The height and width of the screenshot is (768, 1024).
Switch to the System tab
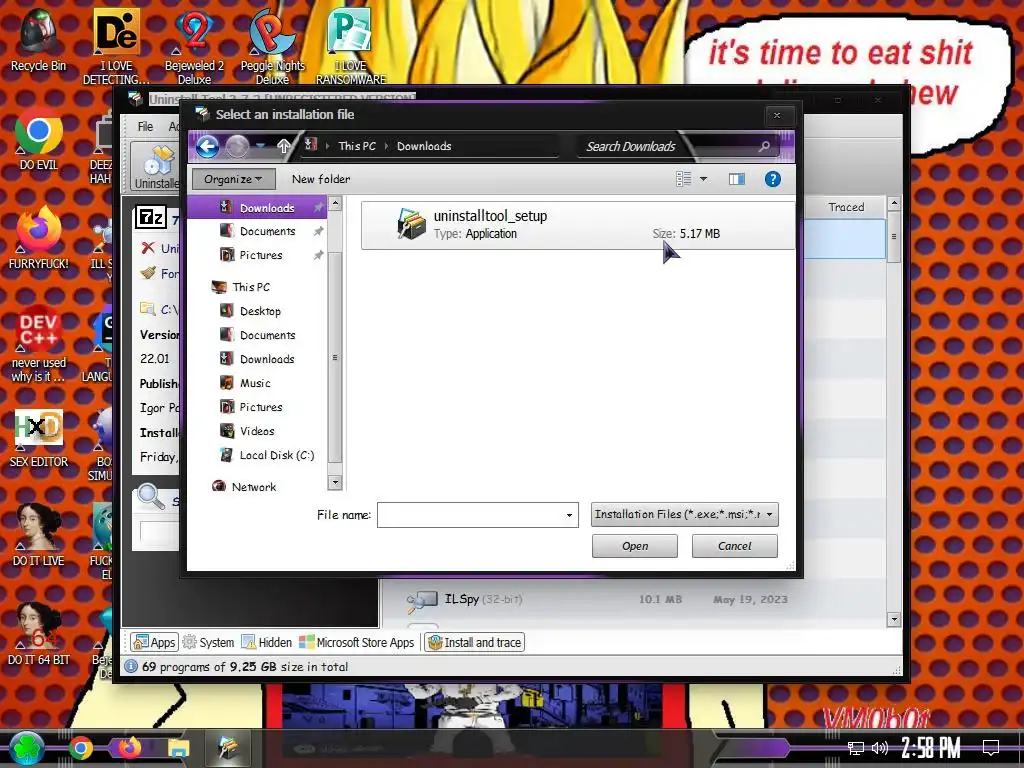[x=208, y=643]
